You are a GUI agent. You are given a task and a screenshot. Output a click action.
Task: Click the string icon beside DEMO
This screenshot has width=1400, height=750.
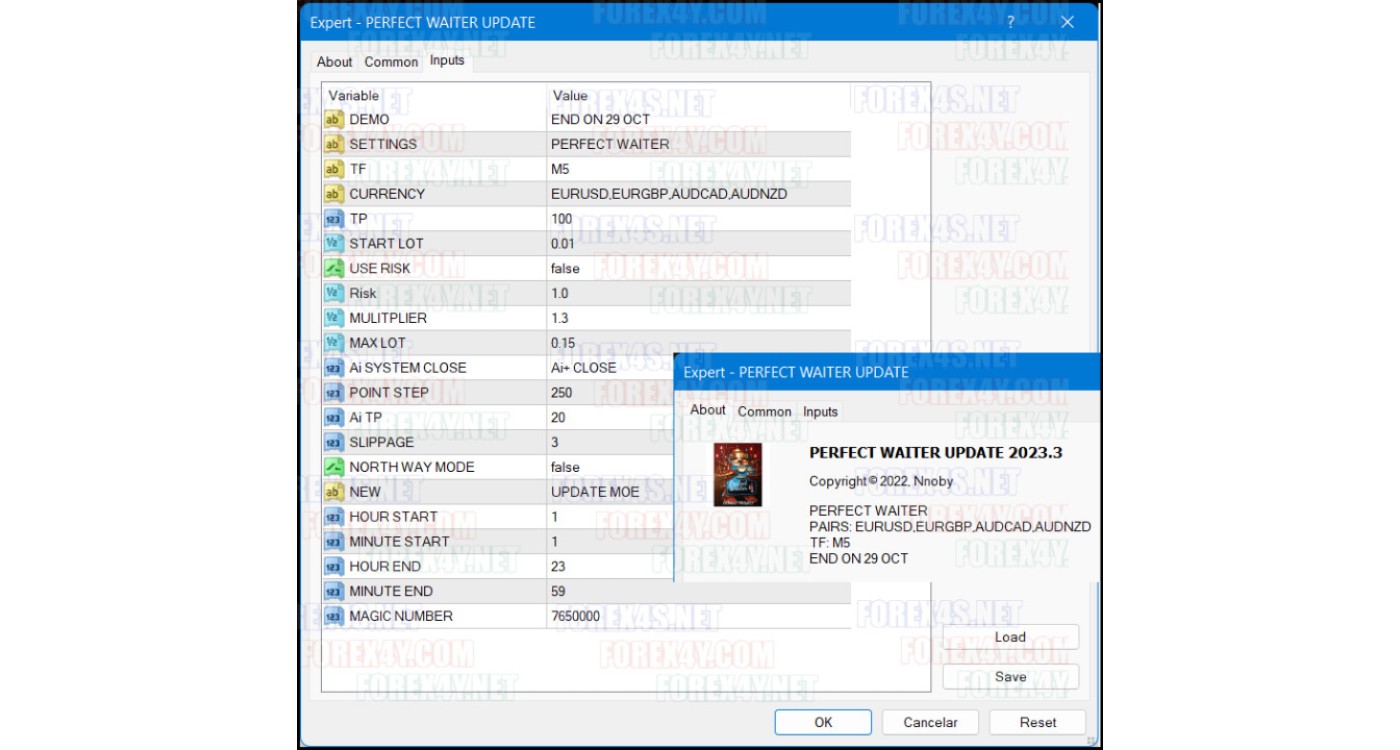[334, 120]
